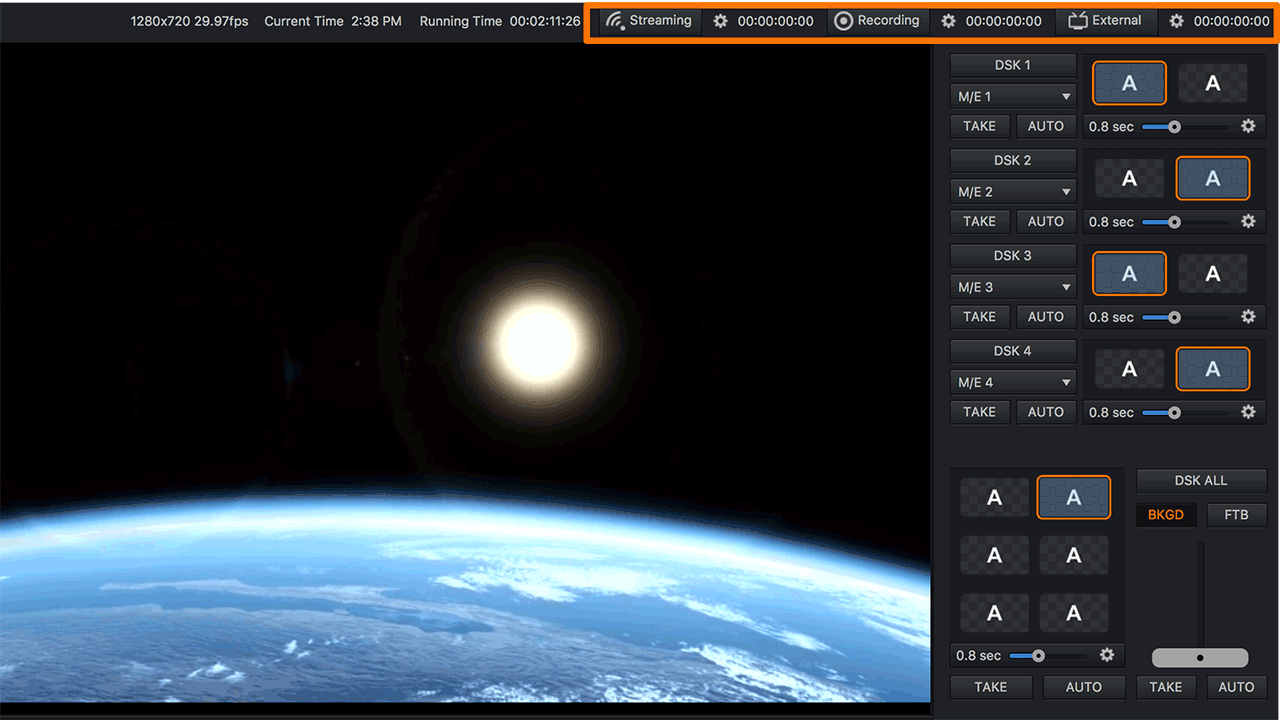Click TAKE for DSK 2
This screenshot has width=1280, height=720.
point(979,221)
